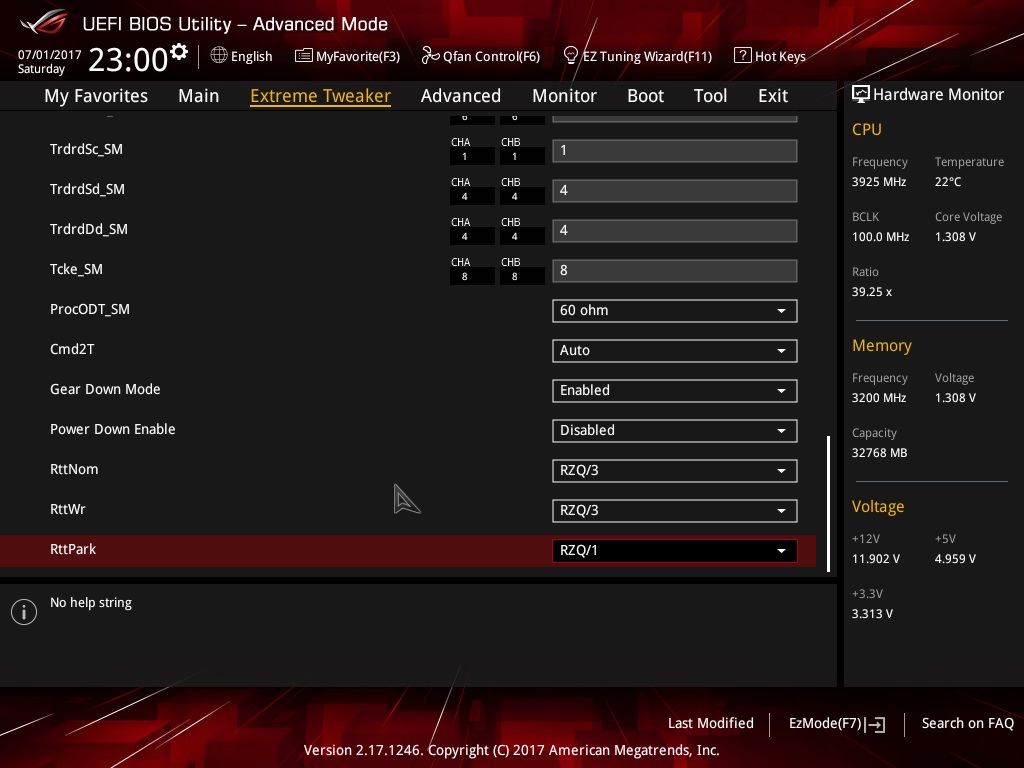The image size is (1024, 768).
Task: Click the 23:00 clock display
Action: pyautogui.click(x=128, y=59)
